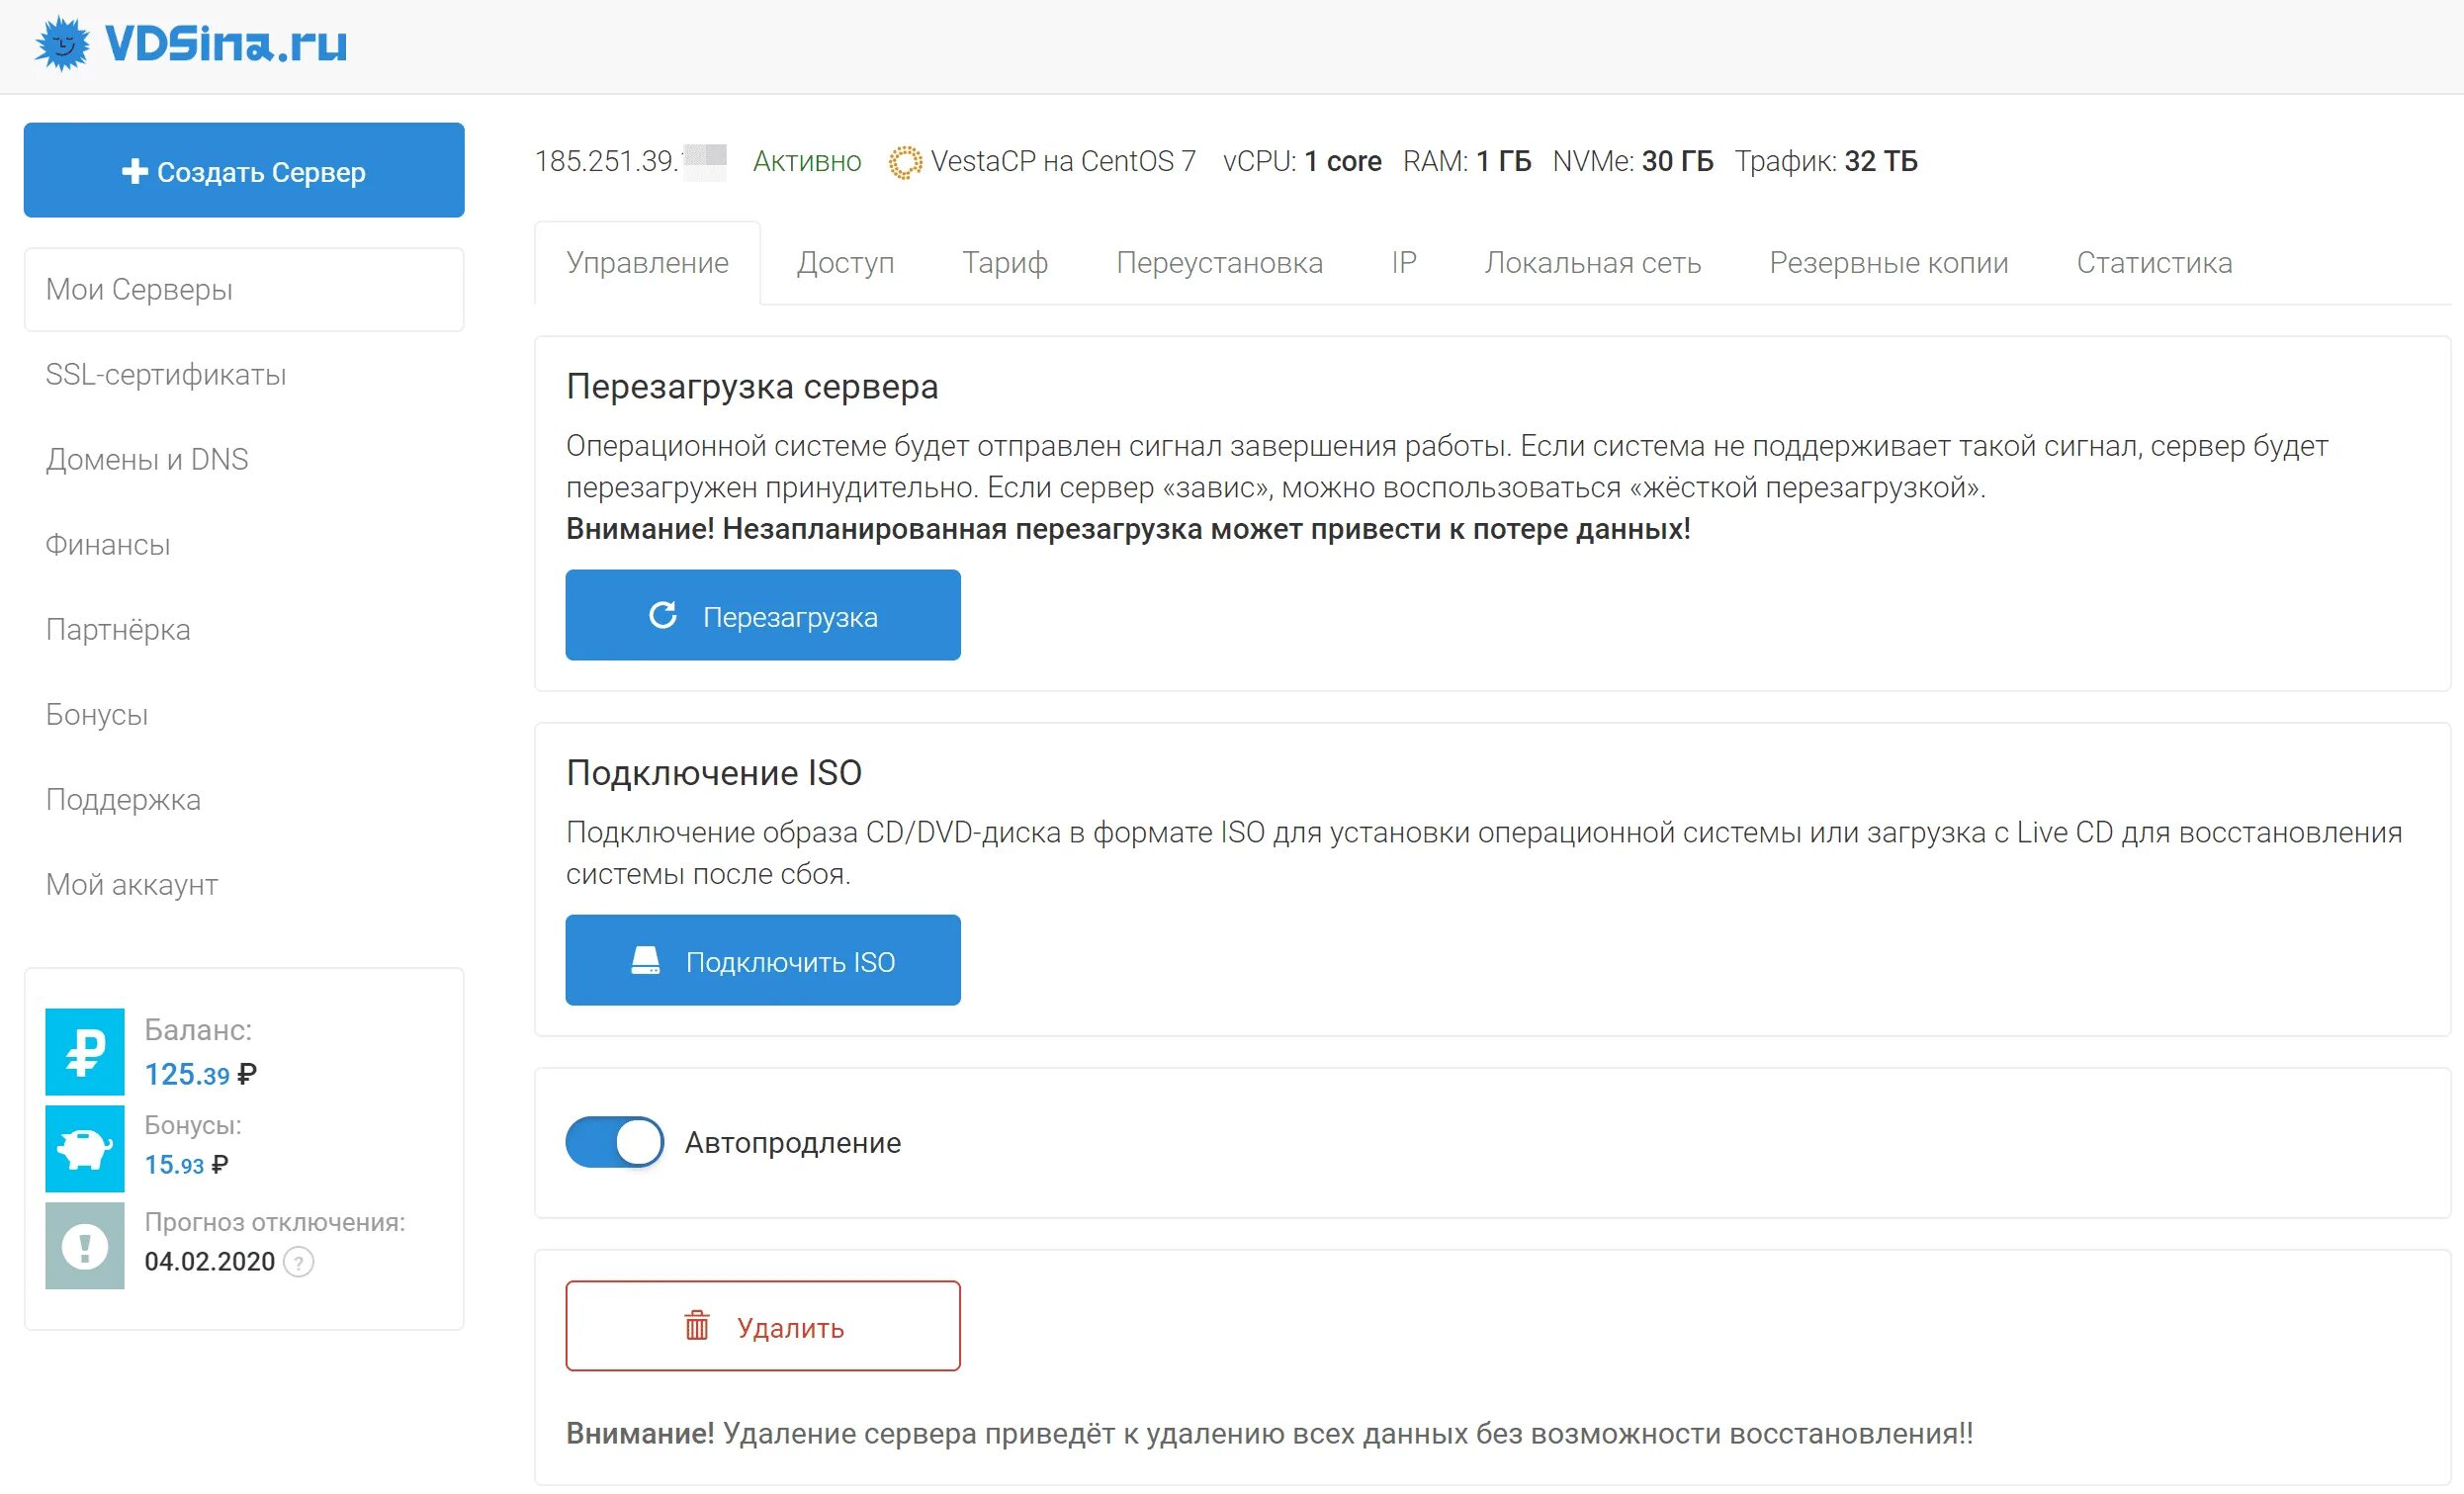Click the RAM: 1 ГБ value
This screenshot has width=2464, height=1494.
pos(1467,162)
